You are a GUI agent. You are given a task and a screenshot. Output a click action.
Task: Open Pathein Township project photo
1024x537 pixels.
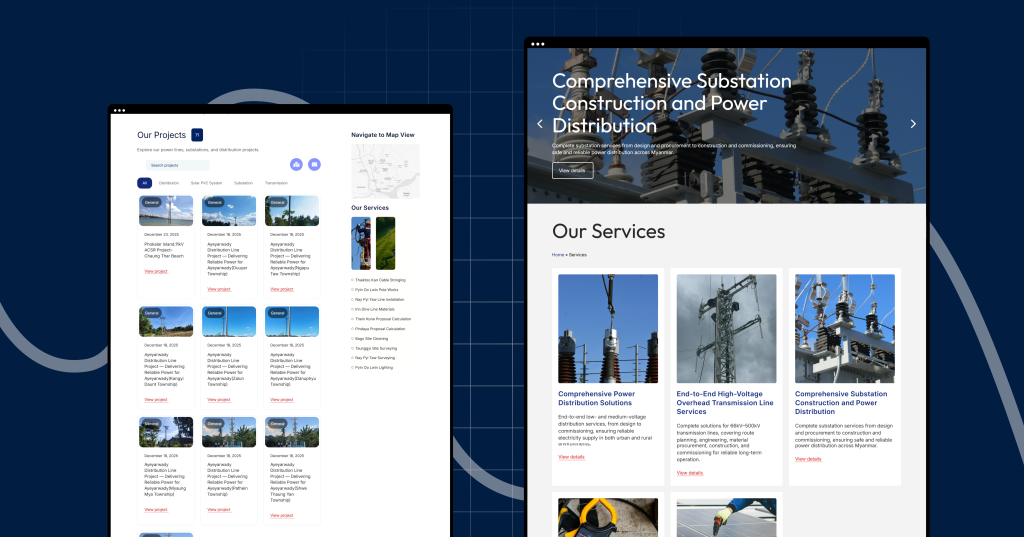point(229,432)
